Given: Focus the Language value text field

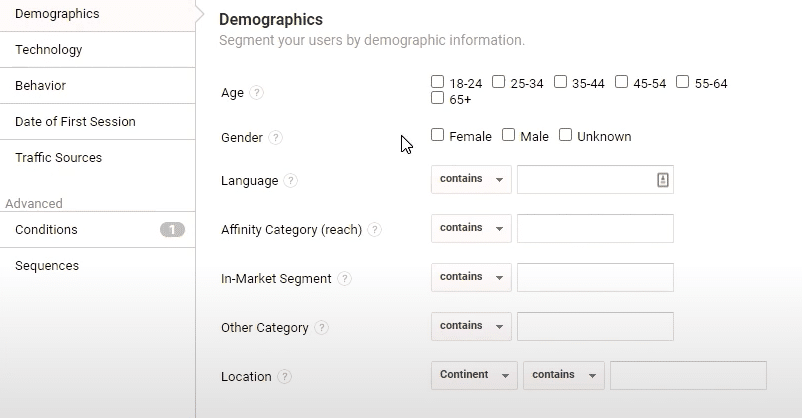Looking at the screenshot, I should 595,180.
